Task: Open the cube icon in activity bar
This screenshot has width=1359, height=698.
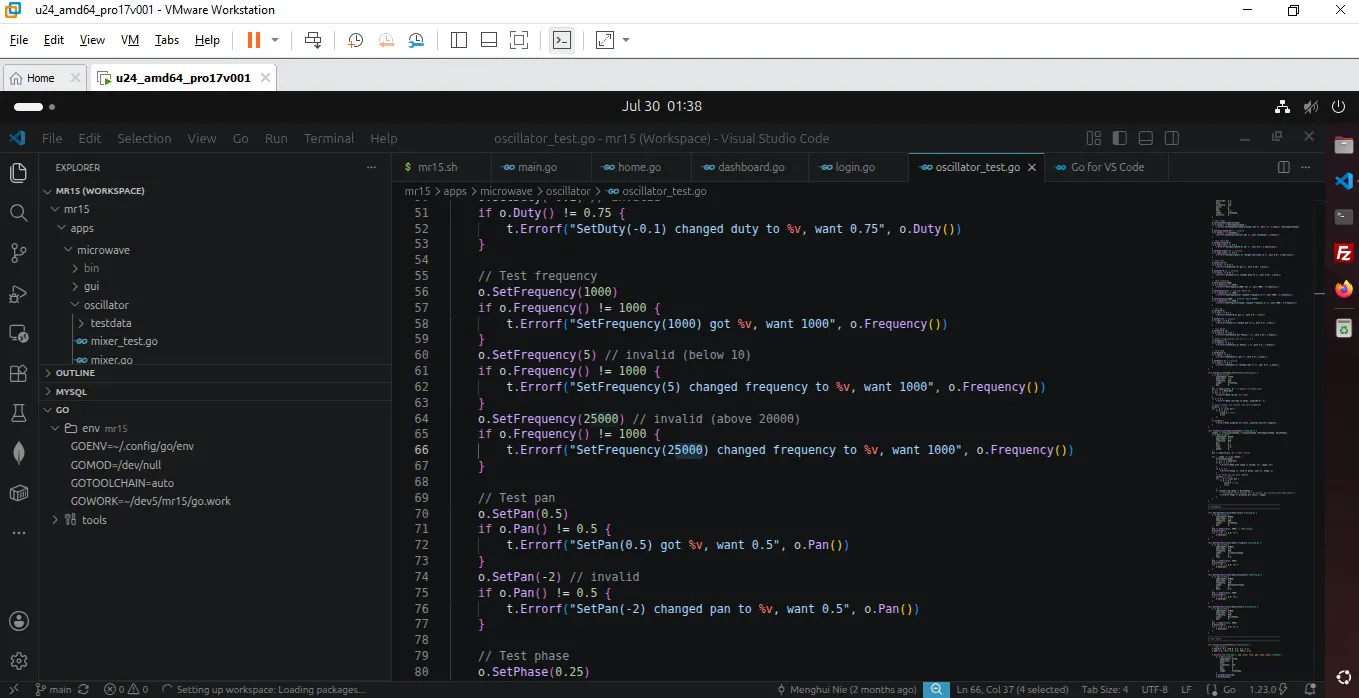Action: click(18, 493)
